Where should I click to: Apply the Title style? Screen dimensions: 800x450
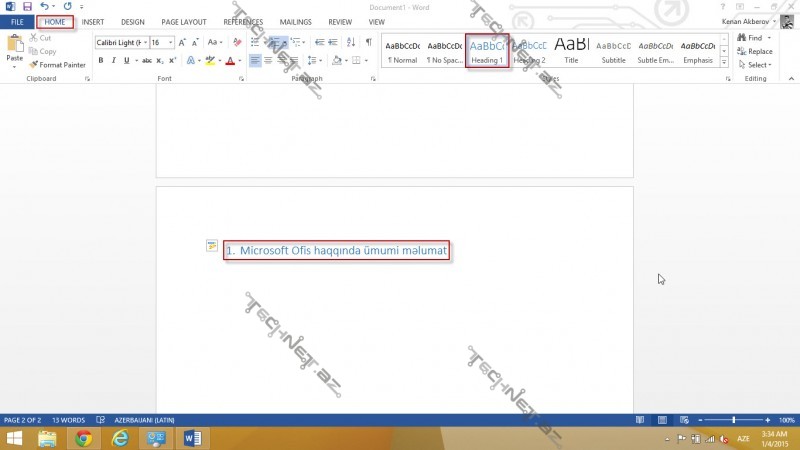pos(571,50)
